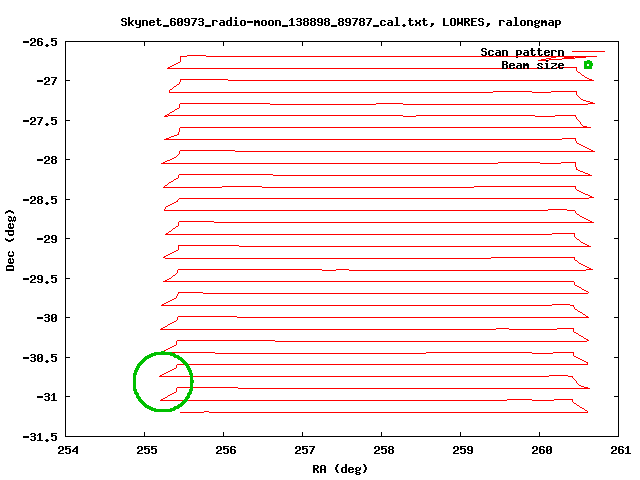Image resolution: width=640 pixels, height=480 pixels.
Task: Select the 256 RA axis tick label
Action: (x=226, y=450)
